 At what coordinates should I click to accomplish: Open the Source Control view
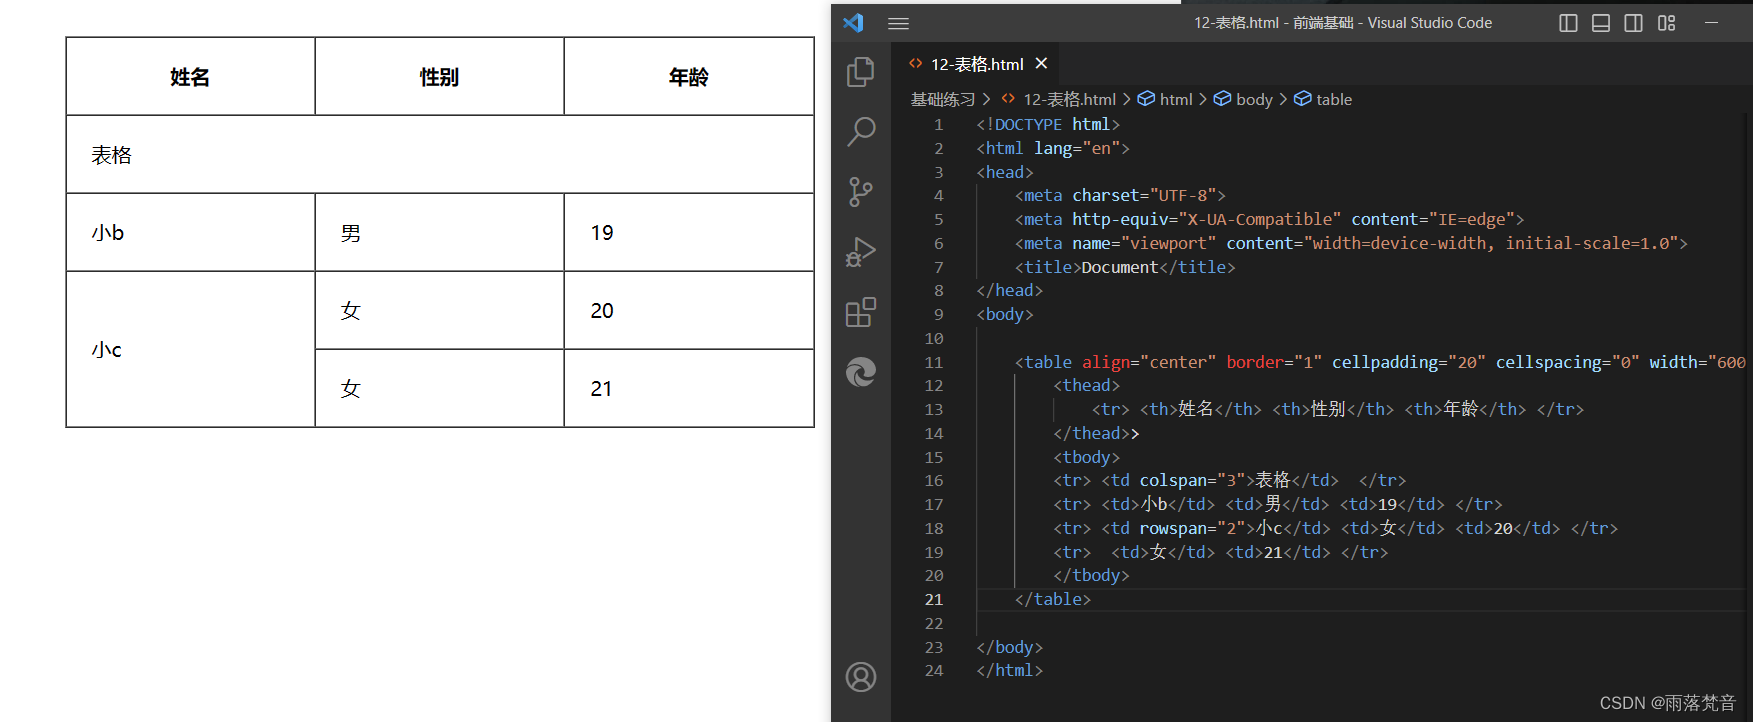(x=860, y=191)
